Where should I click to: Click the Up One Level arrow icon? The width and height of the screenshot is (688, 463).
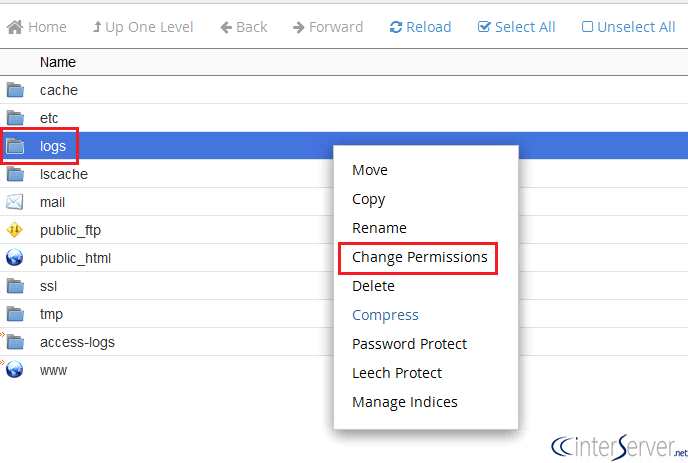97,27
